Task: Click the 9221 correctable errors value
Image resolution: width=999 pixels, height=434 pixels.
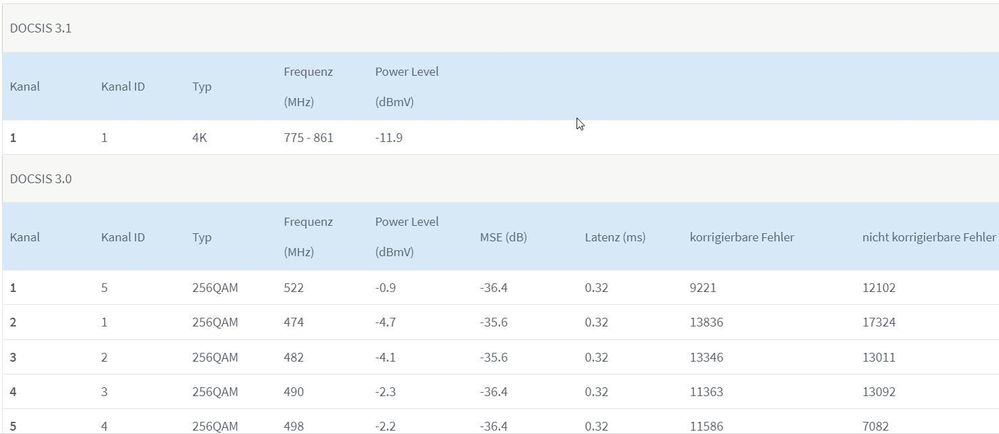Action: pyautogui.click(x=704, y=288)
